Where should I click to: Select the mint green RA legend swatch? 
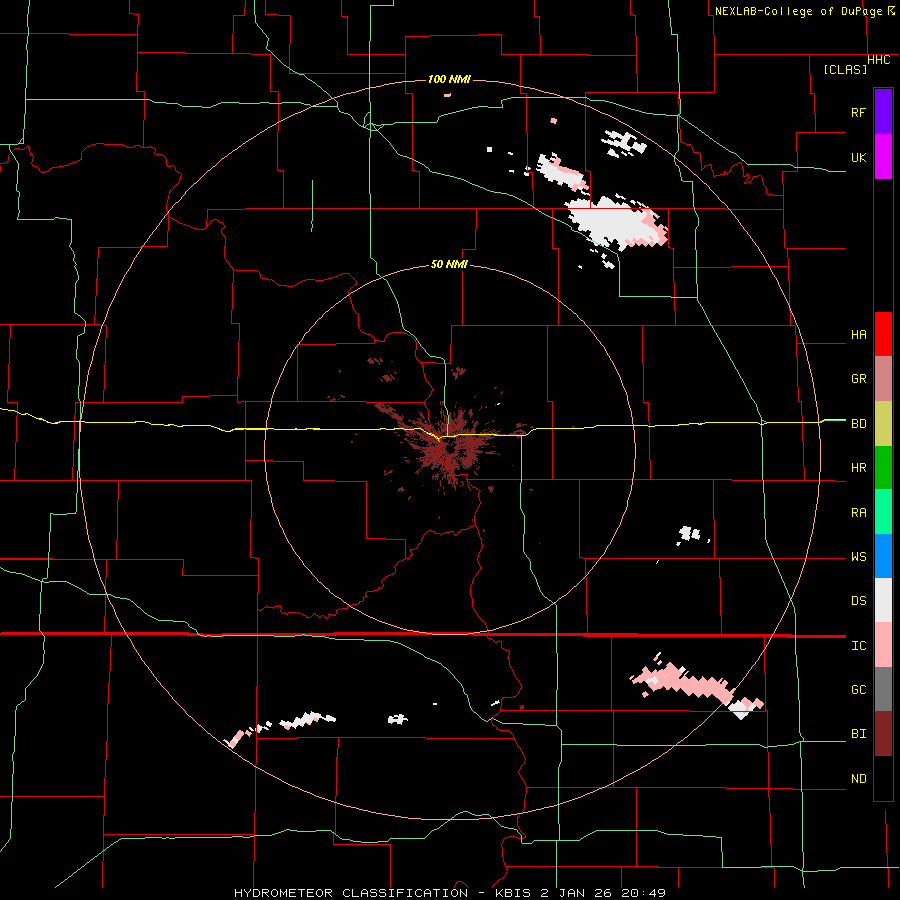(883, 512)
